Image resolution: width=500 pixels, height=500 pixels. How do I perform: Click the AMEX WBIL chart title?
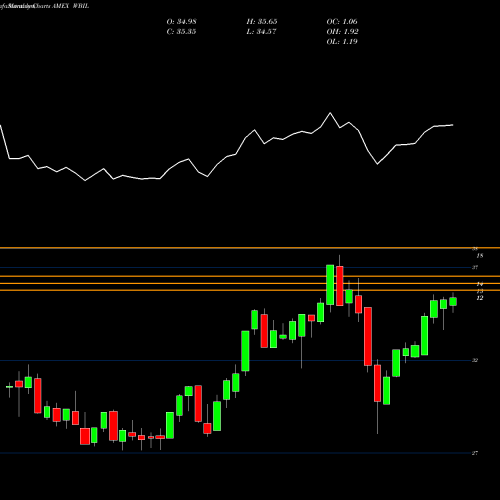click(70, 6)
